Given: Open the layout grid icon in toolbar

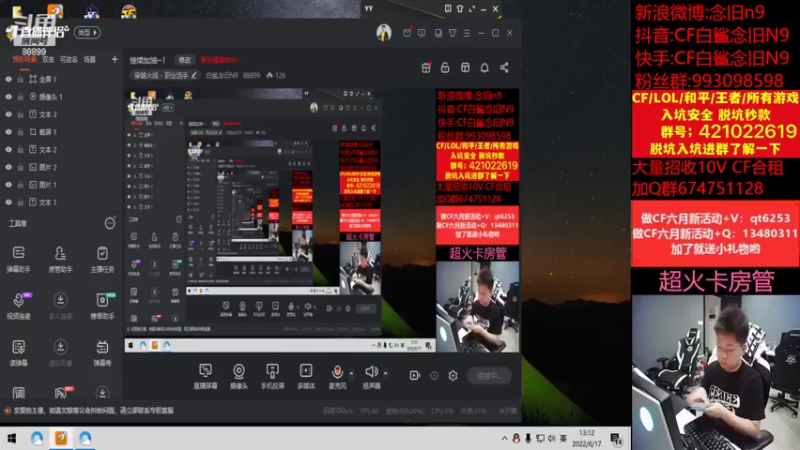Looking at the screenshot, I should coord(465,68).
